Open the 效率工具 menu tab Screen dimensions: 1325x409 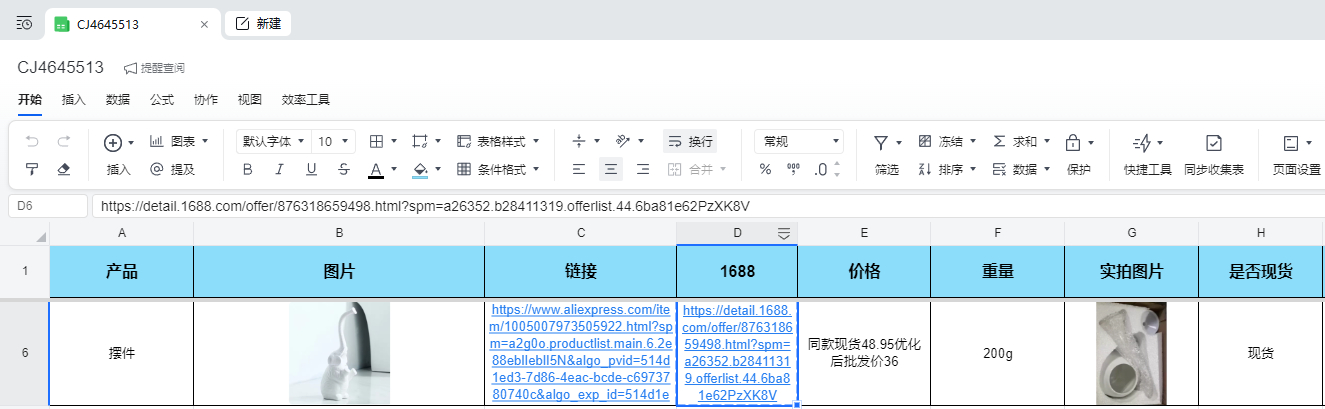coord(305,100)
